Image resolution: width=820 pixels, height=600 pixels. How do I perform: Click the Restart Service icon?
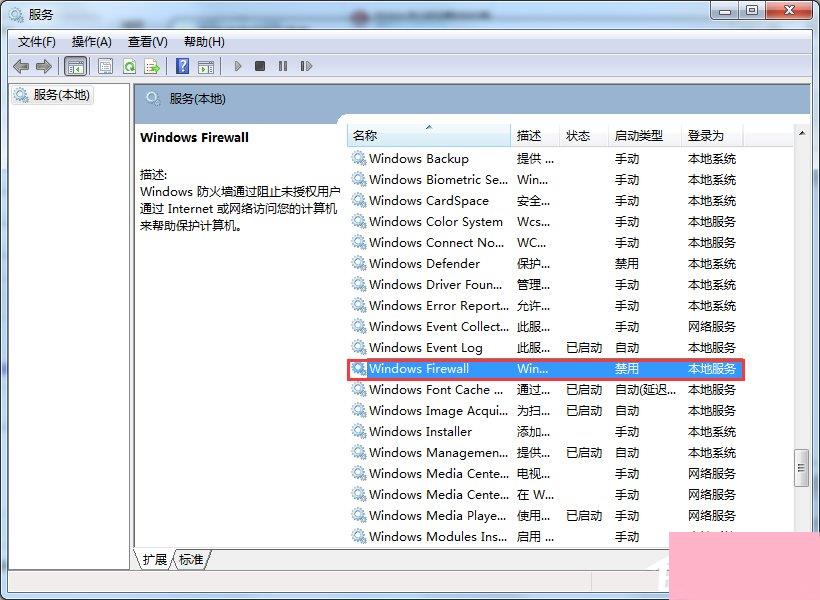pyautogui.click(x=306, y=66)
